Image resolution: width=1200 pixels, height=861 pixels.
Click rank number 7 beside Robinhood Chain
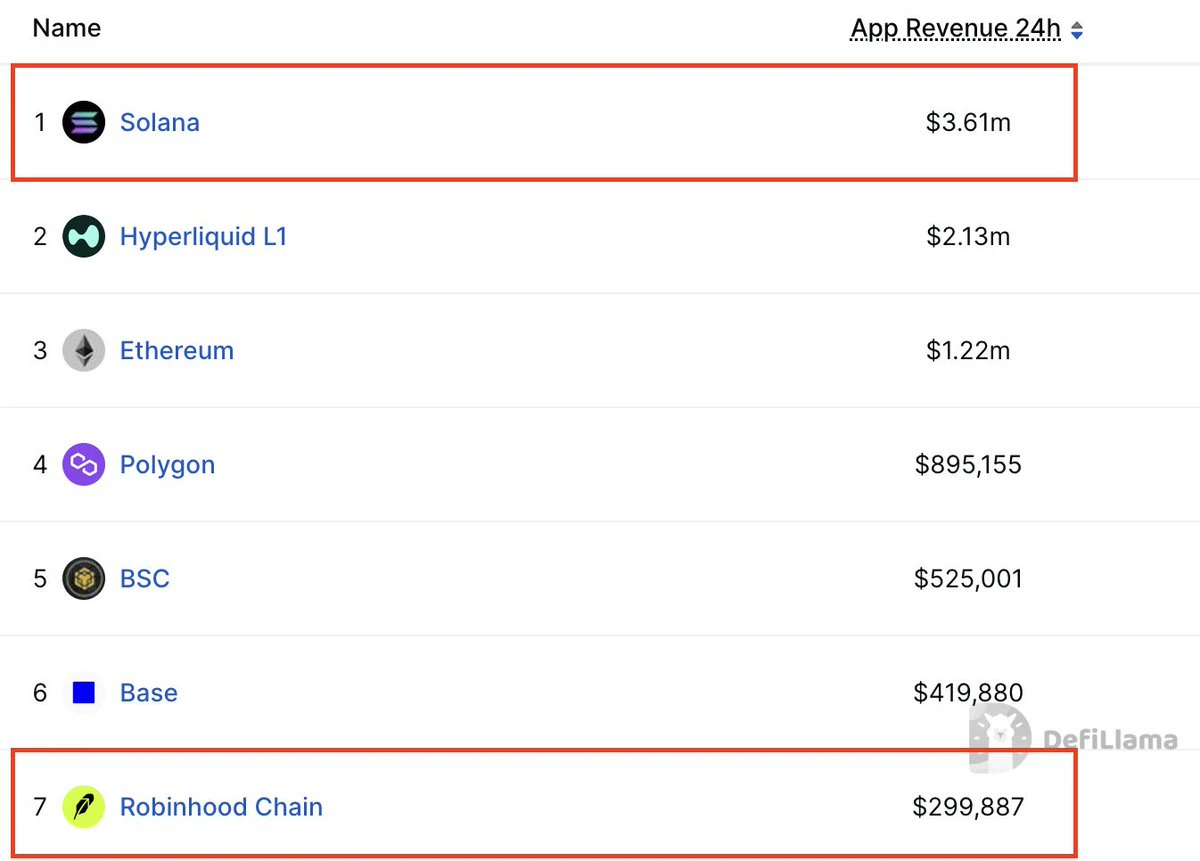[x=40, y=807]
